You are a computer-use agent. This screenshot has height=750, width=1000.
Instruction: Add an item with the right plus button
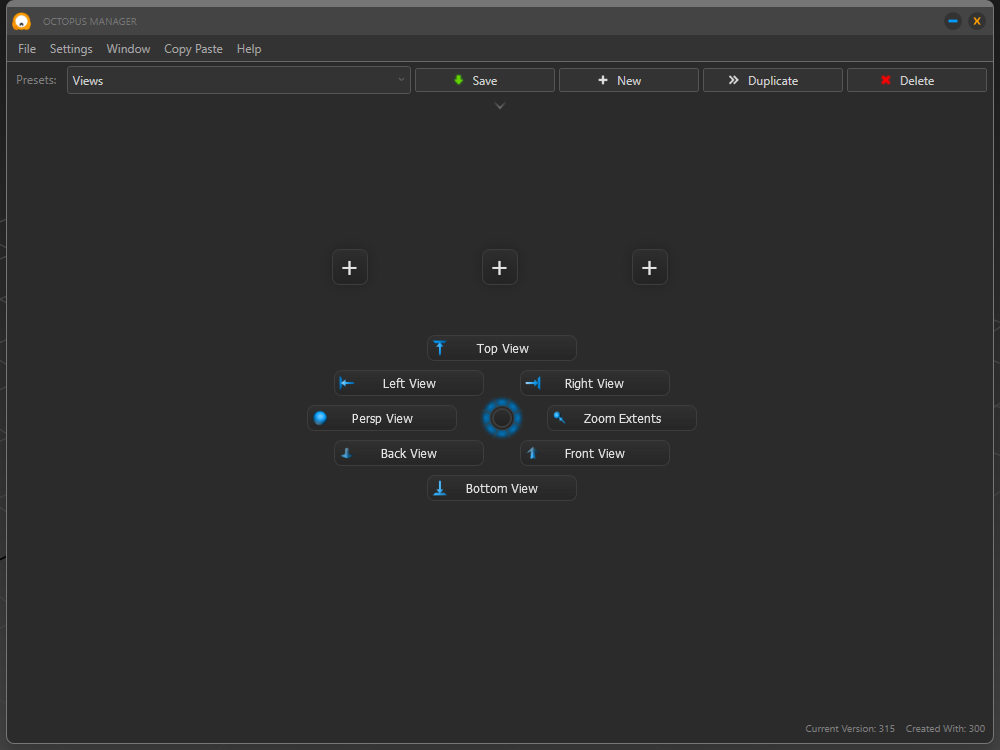(x=650, y=267)
